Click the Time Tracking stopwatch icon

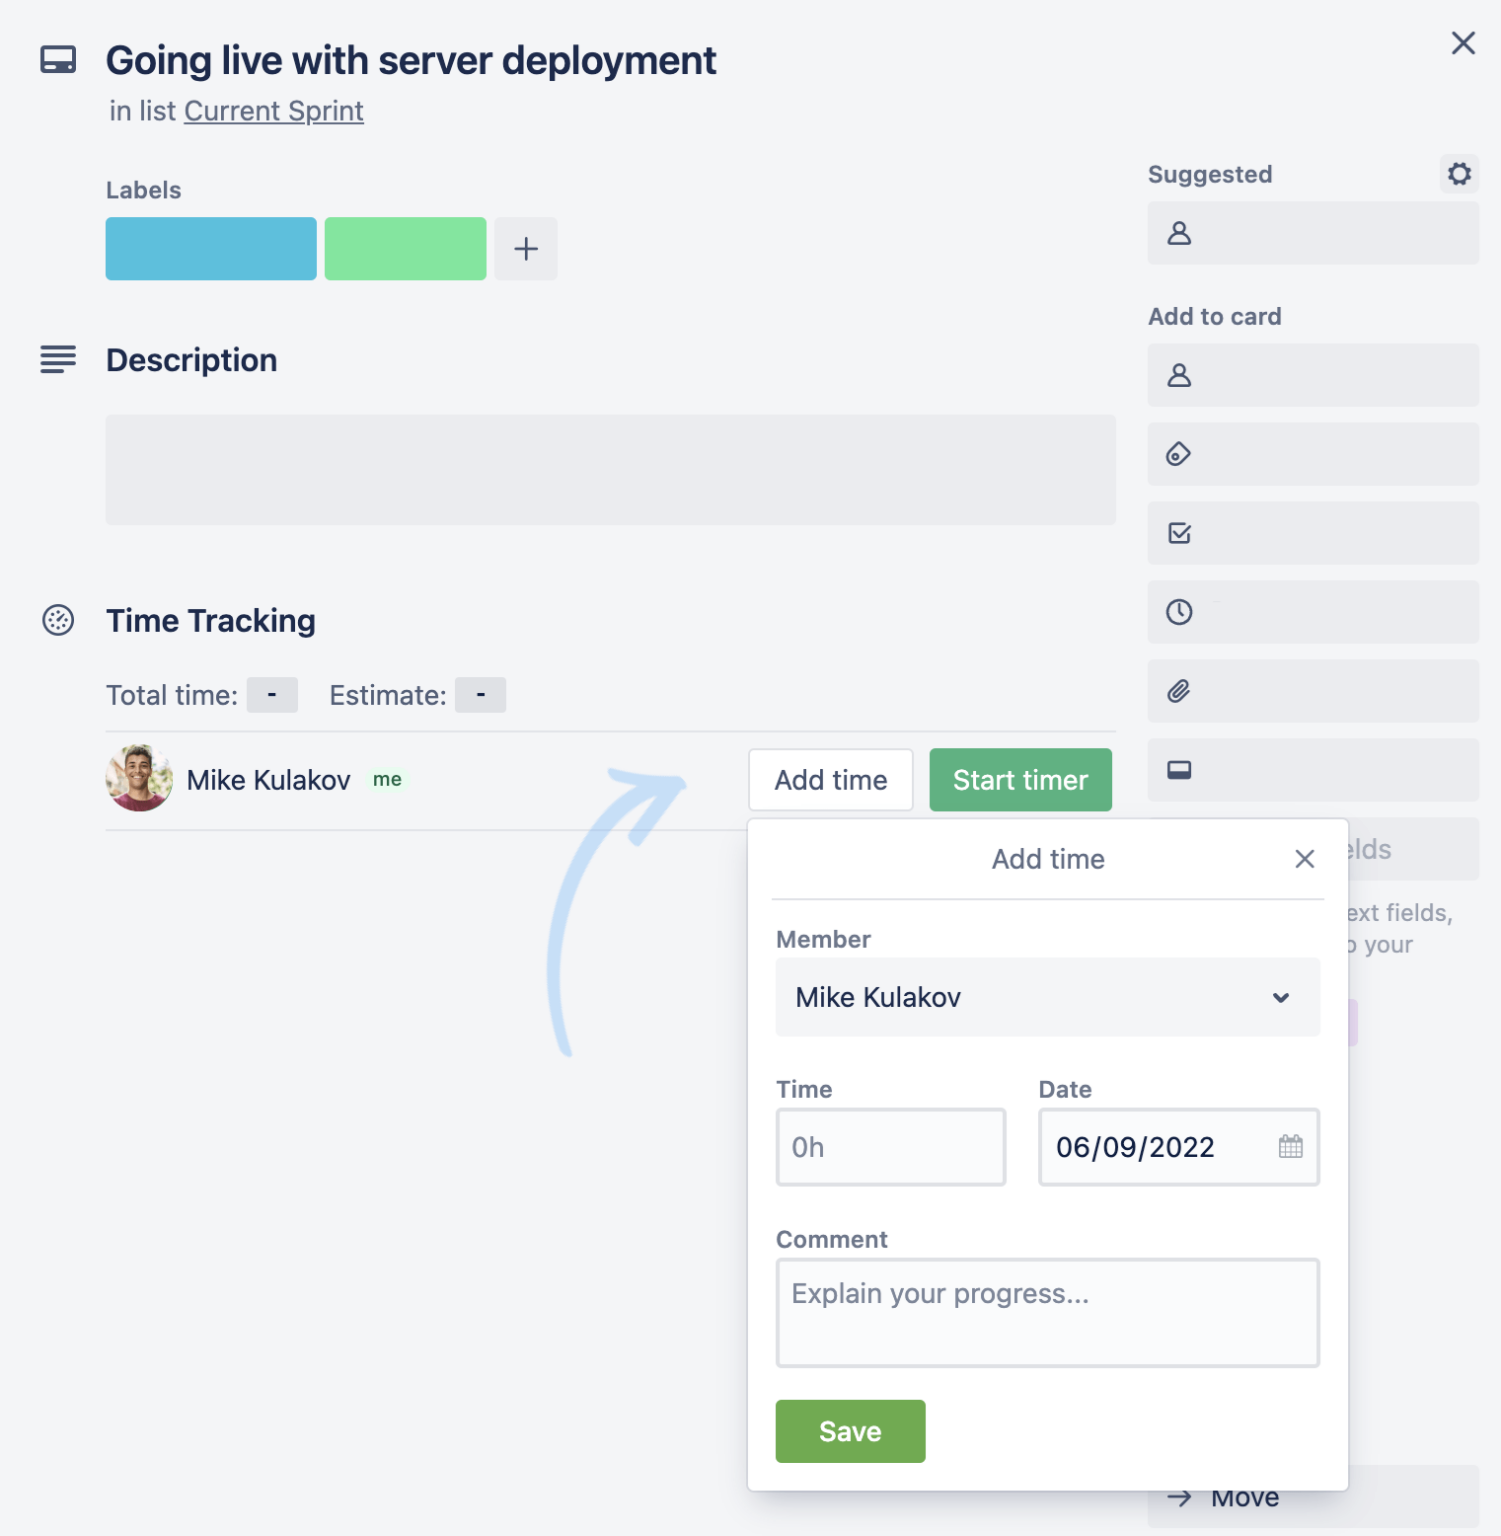point(57,620)
